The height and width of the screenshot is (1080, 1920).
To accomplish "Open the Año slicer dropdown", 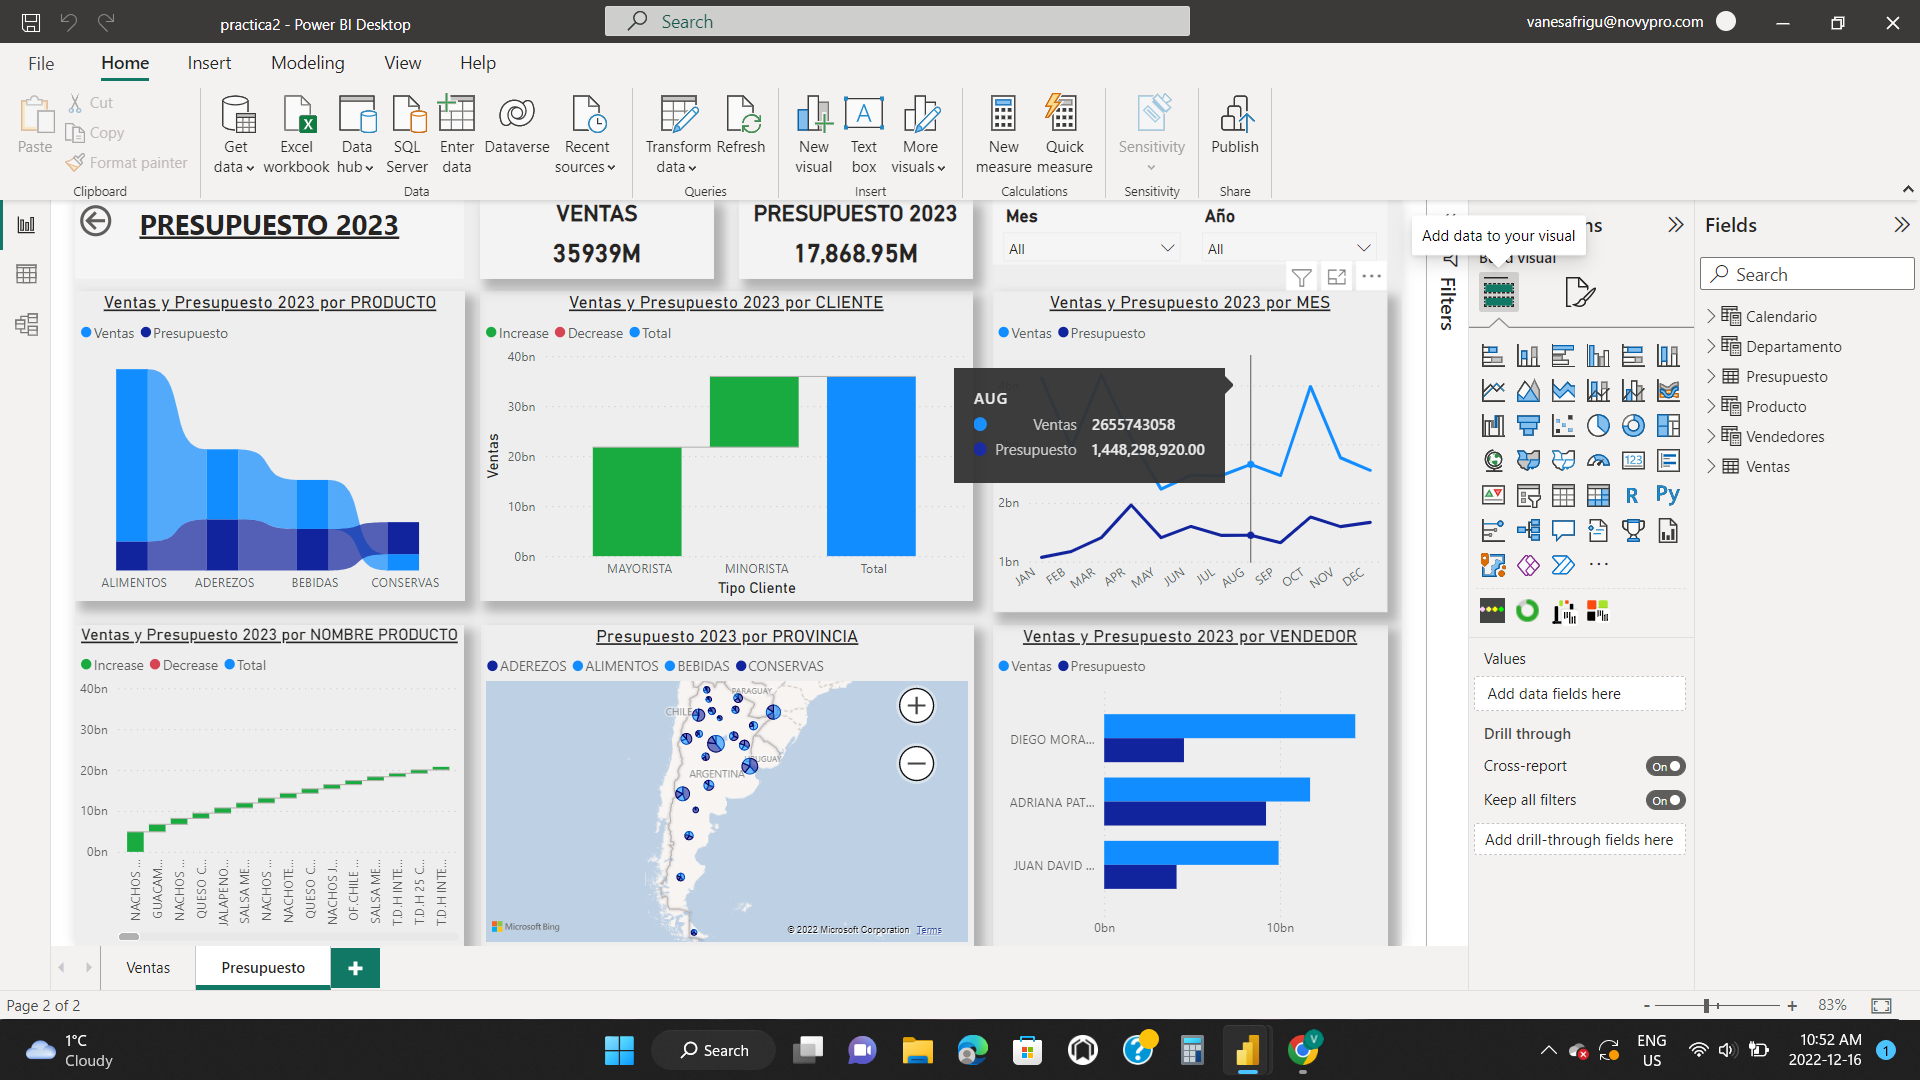I will (1363, 248).
